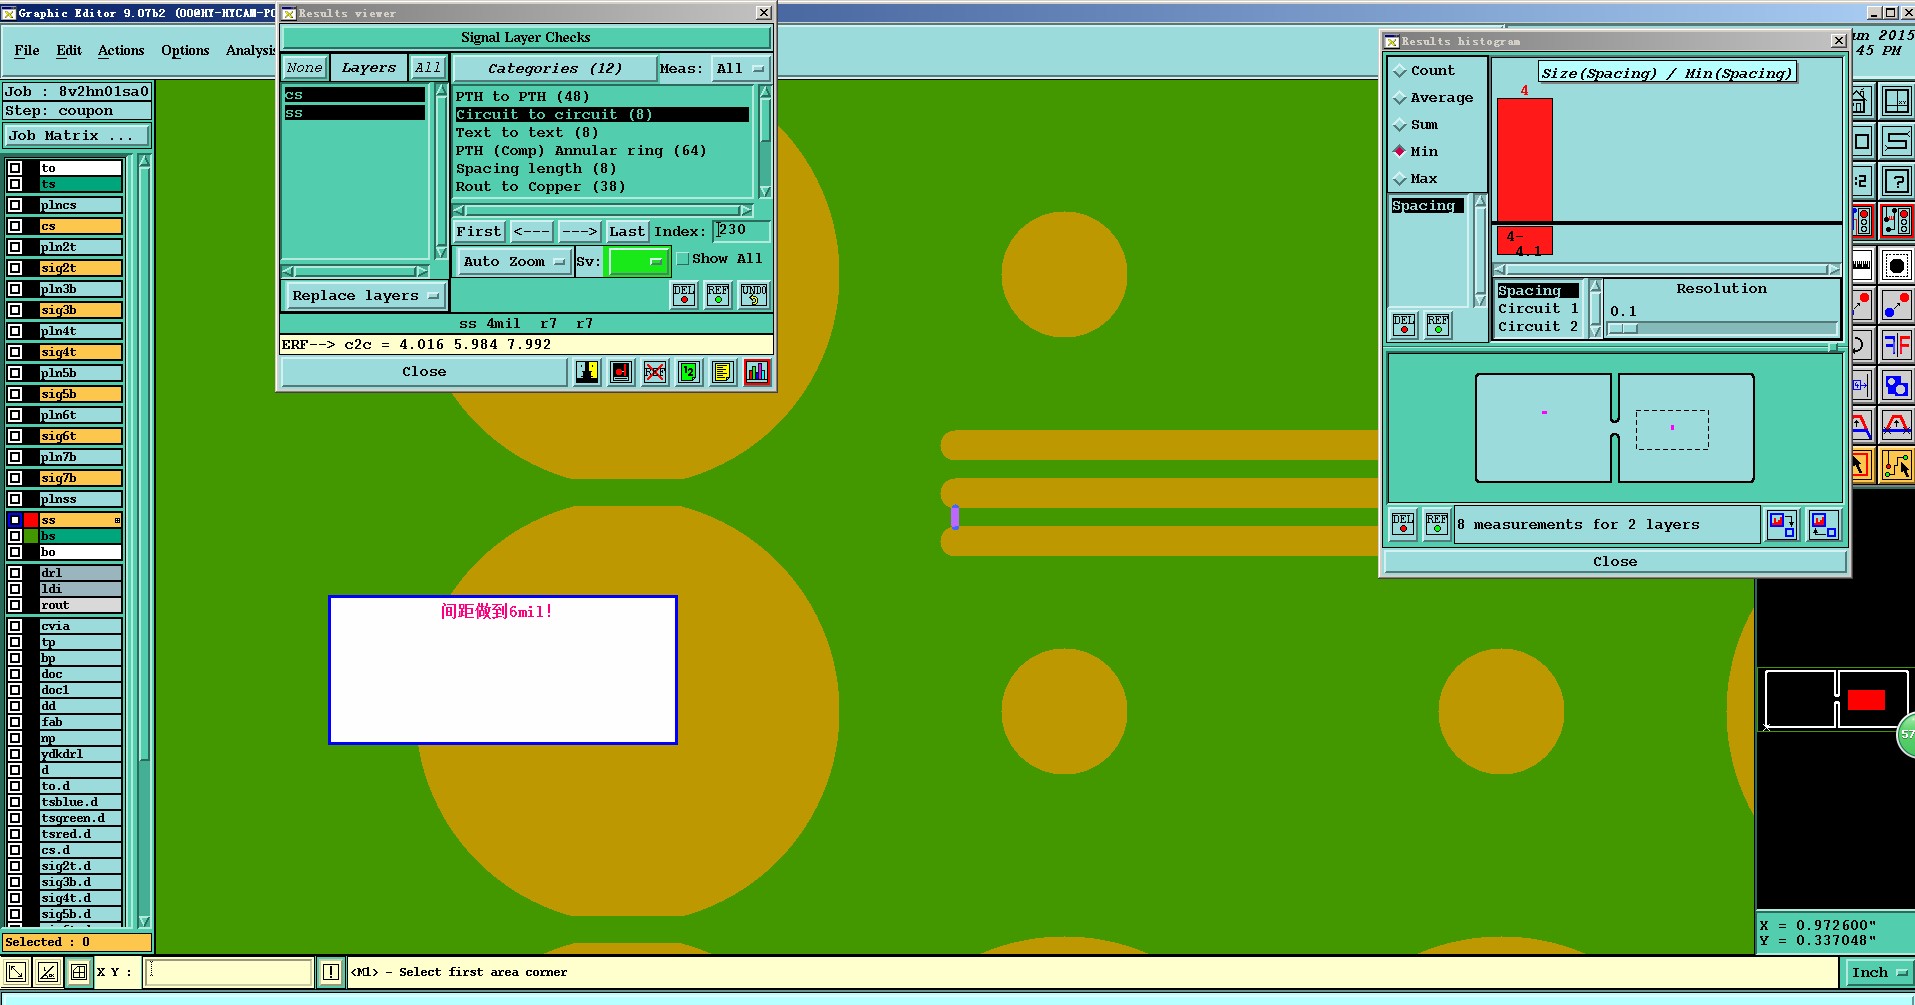This screenshot has width=1915, height=1005.
Task: Click the exclamation mark icon in bottom bar
Action: coord(331,972)
